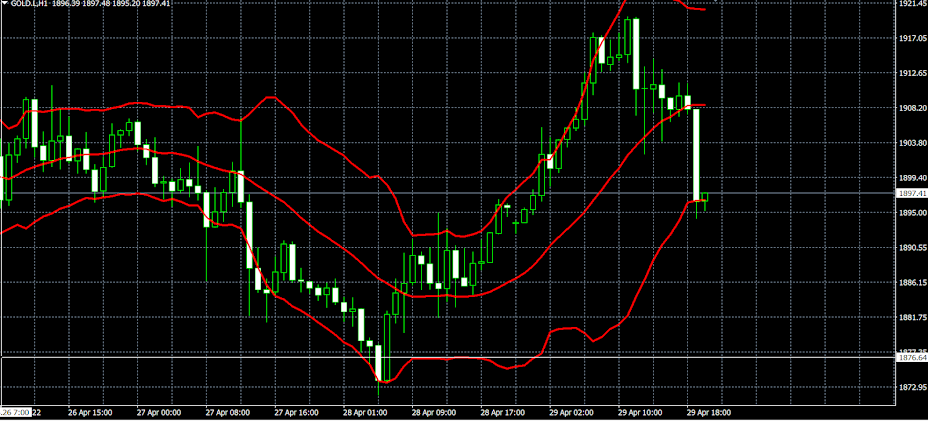This screenshot has height=421, width=928.
Task: Click the 1886.15 price axis label
Action: click(x=913, y=282)
